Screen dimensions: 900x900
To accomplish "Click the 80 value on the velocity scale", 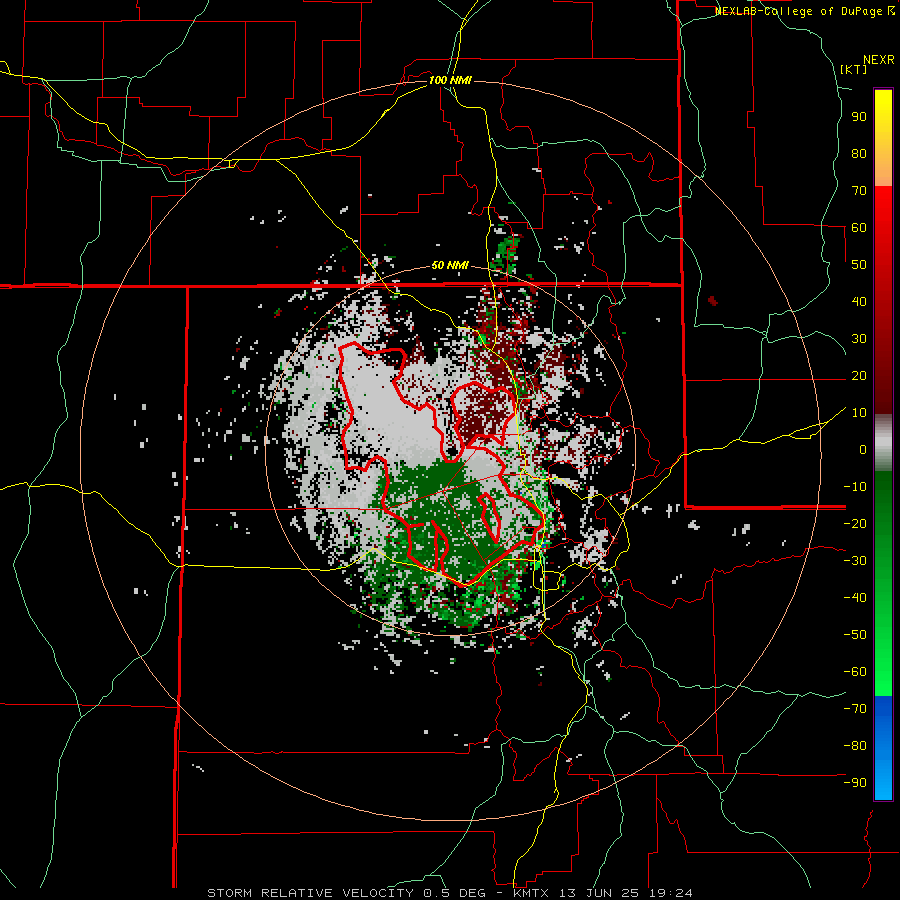I will pyautogui.click(x=859, y=153).
